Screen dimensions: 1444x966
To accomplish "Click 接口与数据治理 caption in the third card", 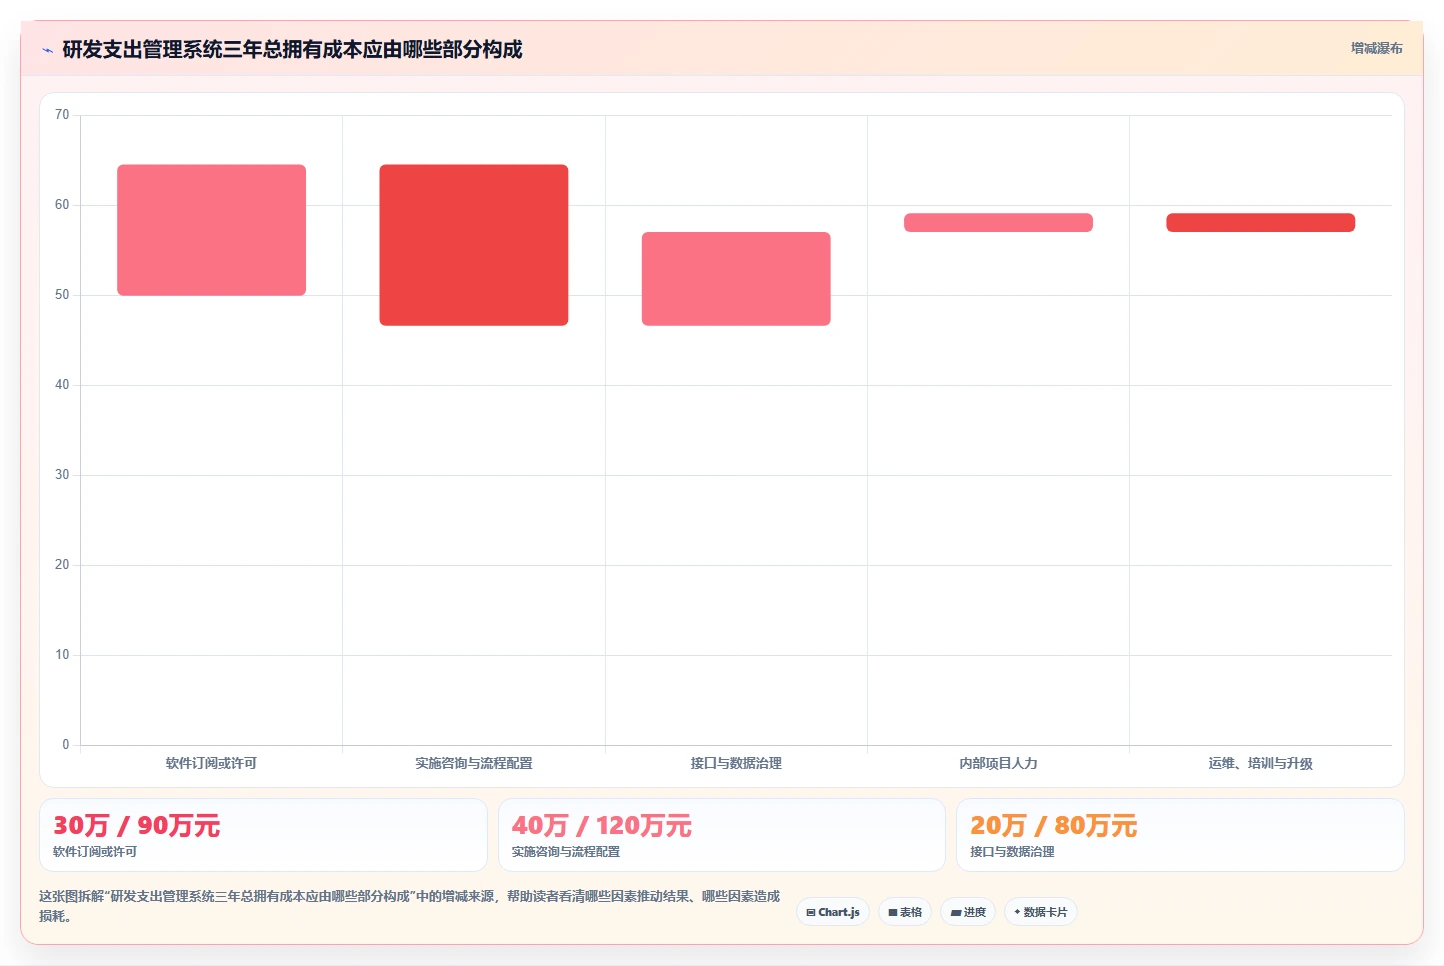I will point(1012,852).
